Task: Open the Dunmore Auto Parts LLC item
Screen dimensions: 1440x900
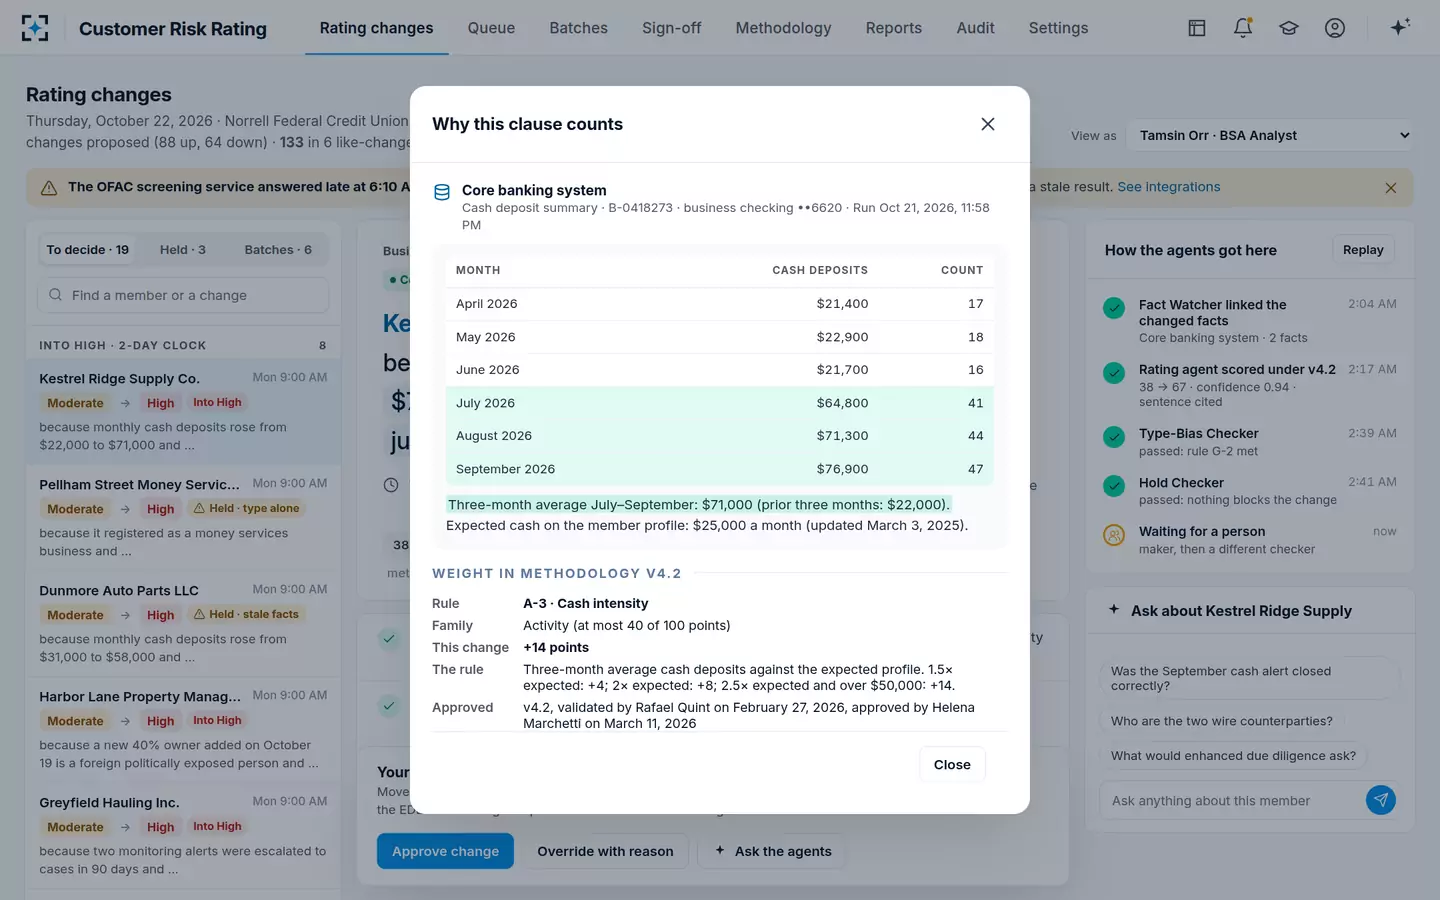Action: [183, 623]
